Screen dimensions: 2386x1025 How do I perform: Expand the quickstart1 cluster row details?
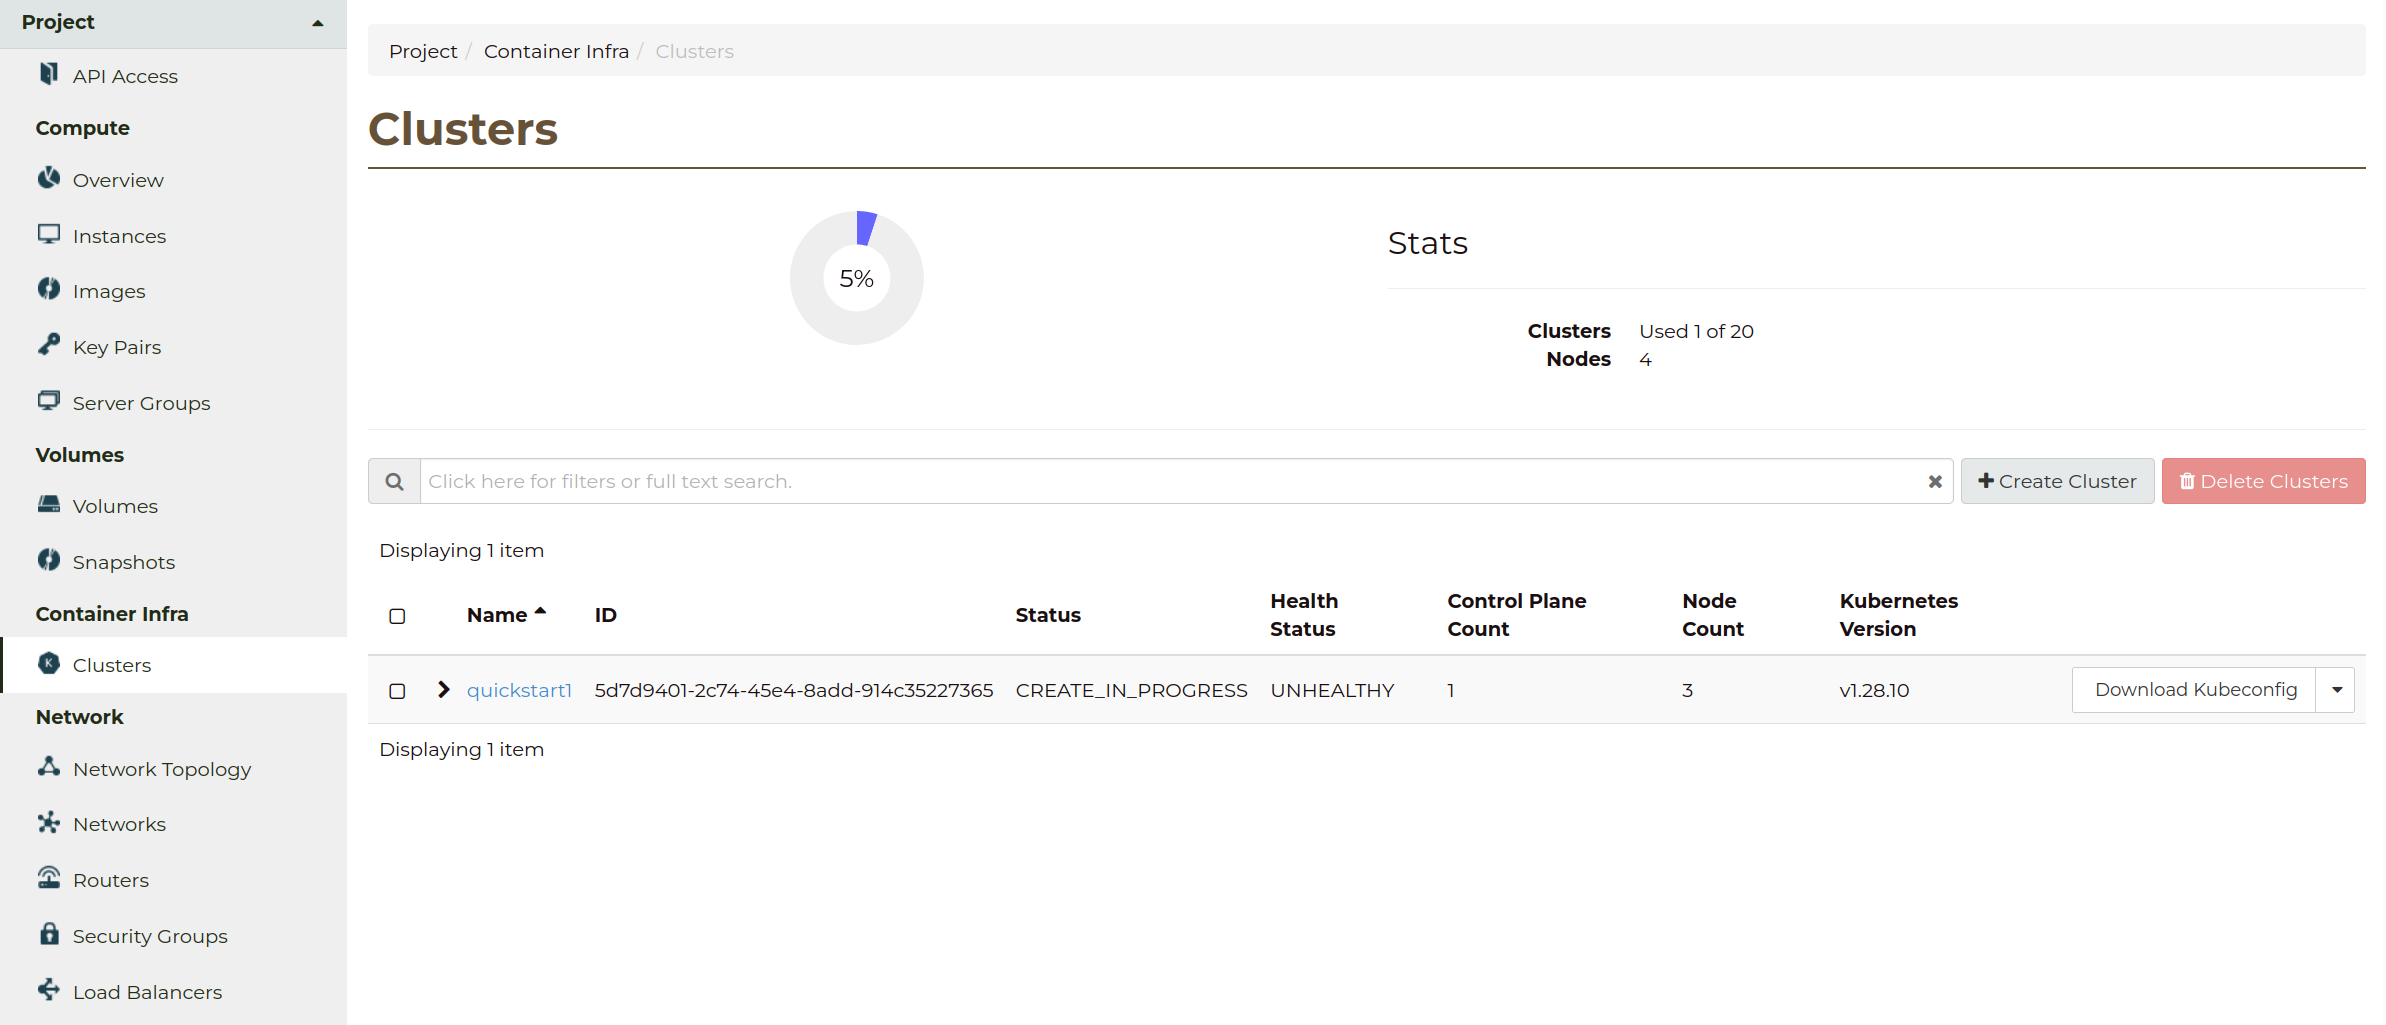(x=442, y=690)
